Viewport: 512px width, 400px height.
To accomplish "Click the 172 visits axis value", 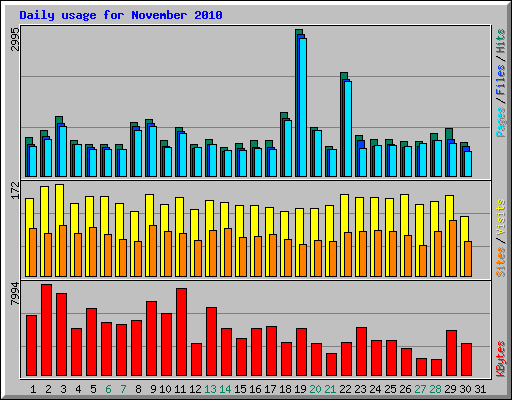I will 15,190.
